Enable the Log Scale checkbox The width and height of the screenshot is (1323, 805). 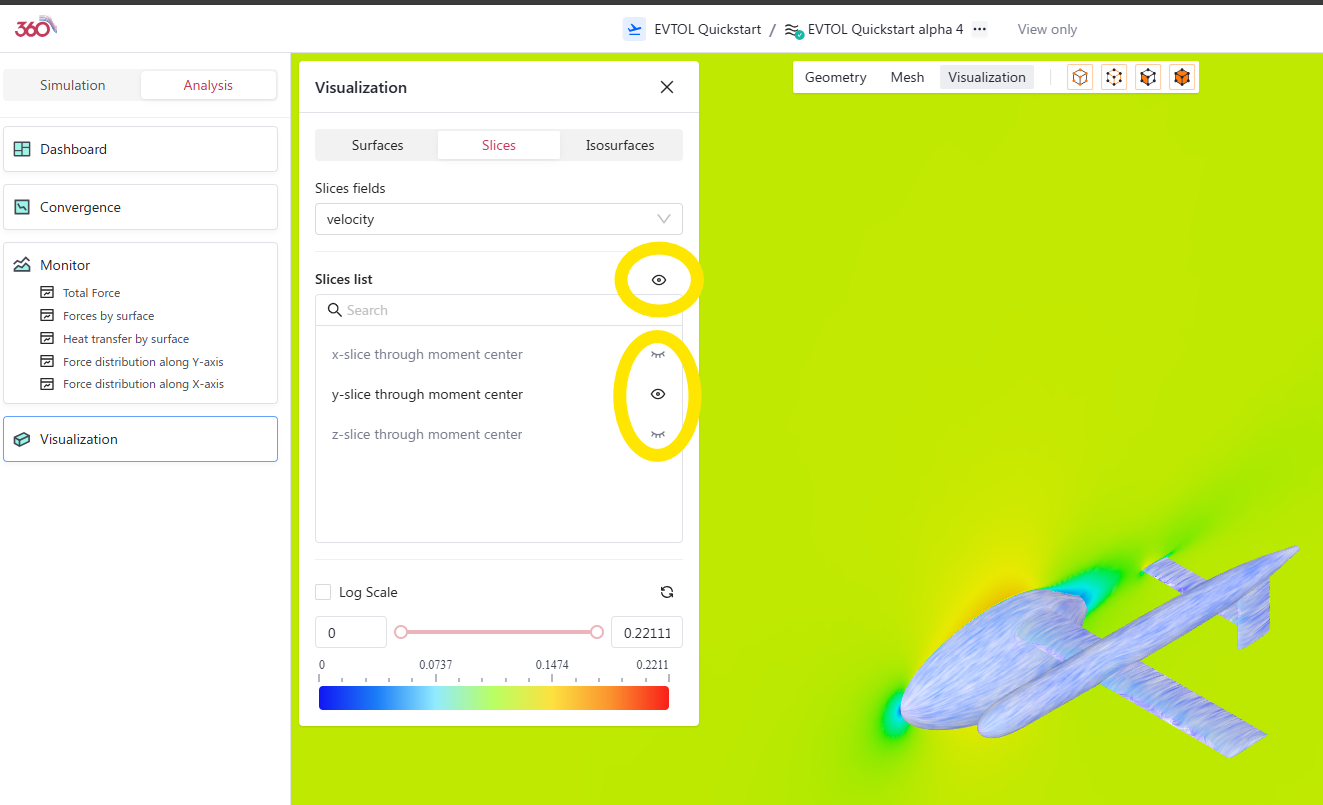tap(323, 592)
